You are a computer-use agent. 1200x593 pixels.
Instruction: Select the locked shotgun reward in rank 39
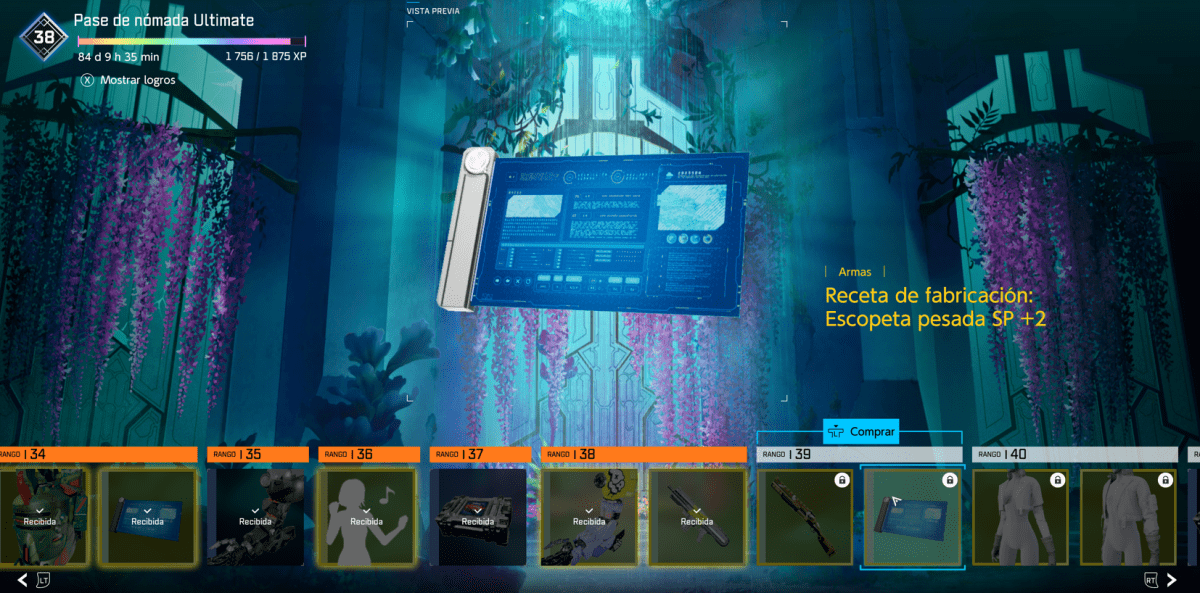click(805, 517)
